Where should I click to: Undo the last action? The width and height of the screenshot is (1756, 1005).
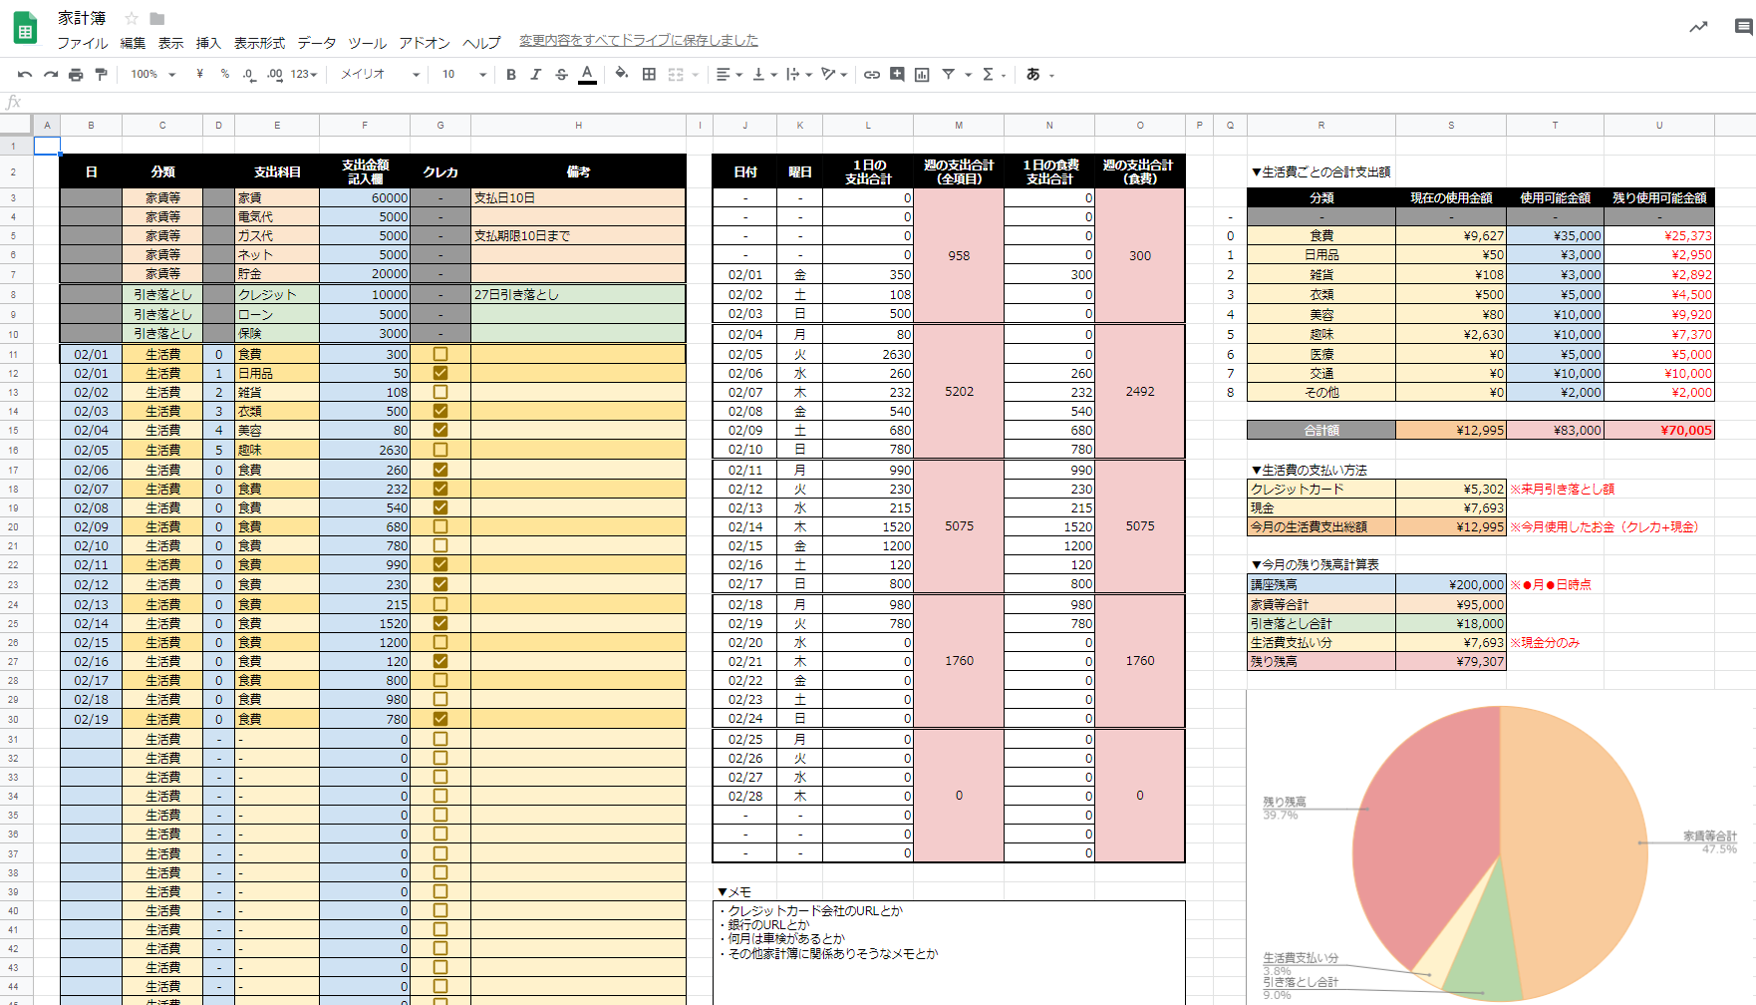coord(24,75)
